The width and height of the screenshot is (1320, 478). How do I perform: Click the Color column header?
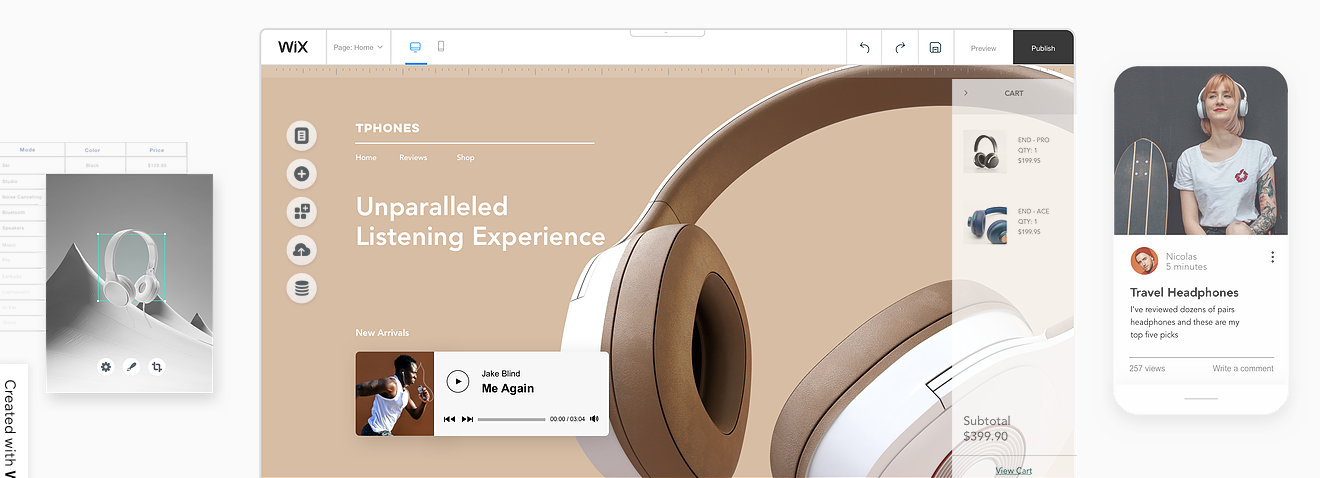pyautogui.click(x=92, y=150)
